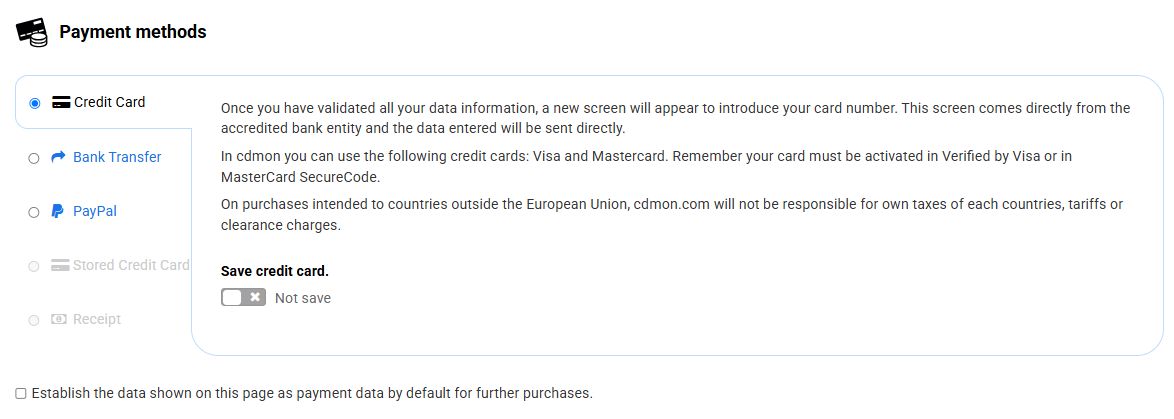Click the Stored Credit Card label
Screen dimensions: 1174x419
coord(132,265)
